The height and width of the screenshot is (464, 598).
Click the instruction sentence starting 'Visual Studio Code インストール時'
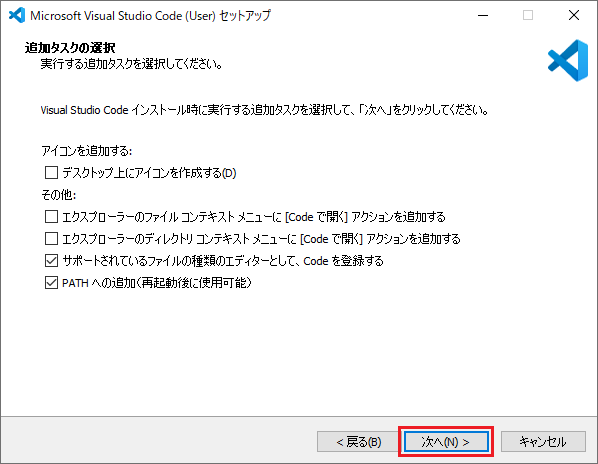pos(265,110)
